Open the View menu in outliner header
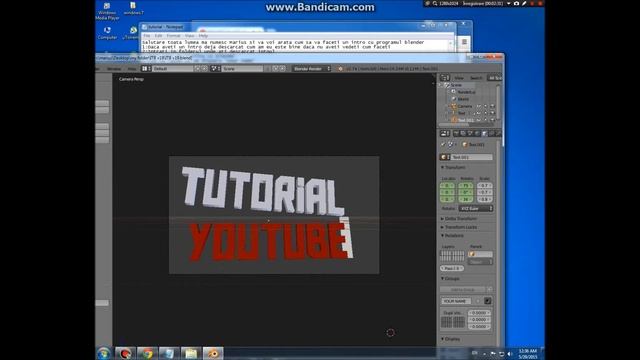640x360 pixels. (459, 78)
